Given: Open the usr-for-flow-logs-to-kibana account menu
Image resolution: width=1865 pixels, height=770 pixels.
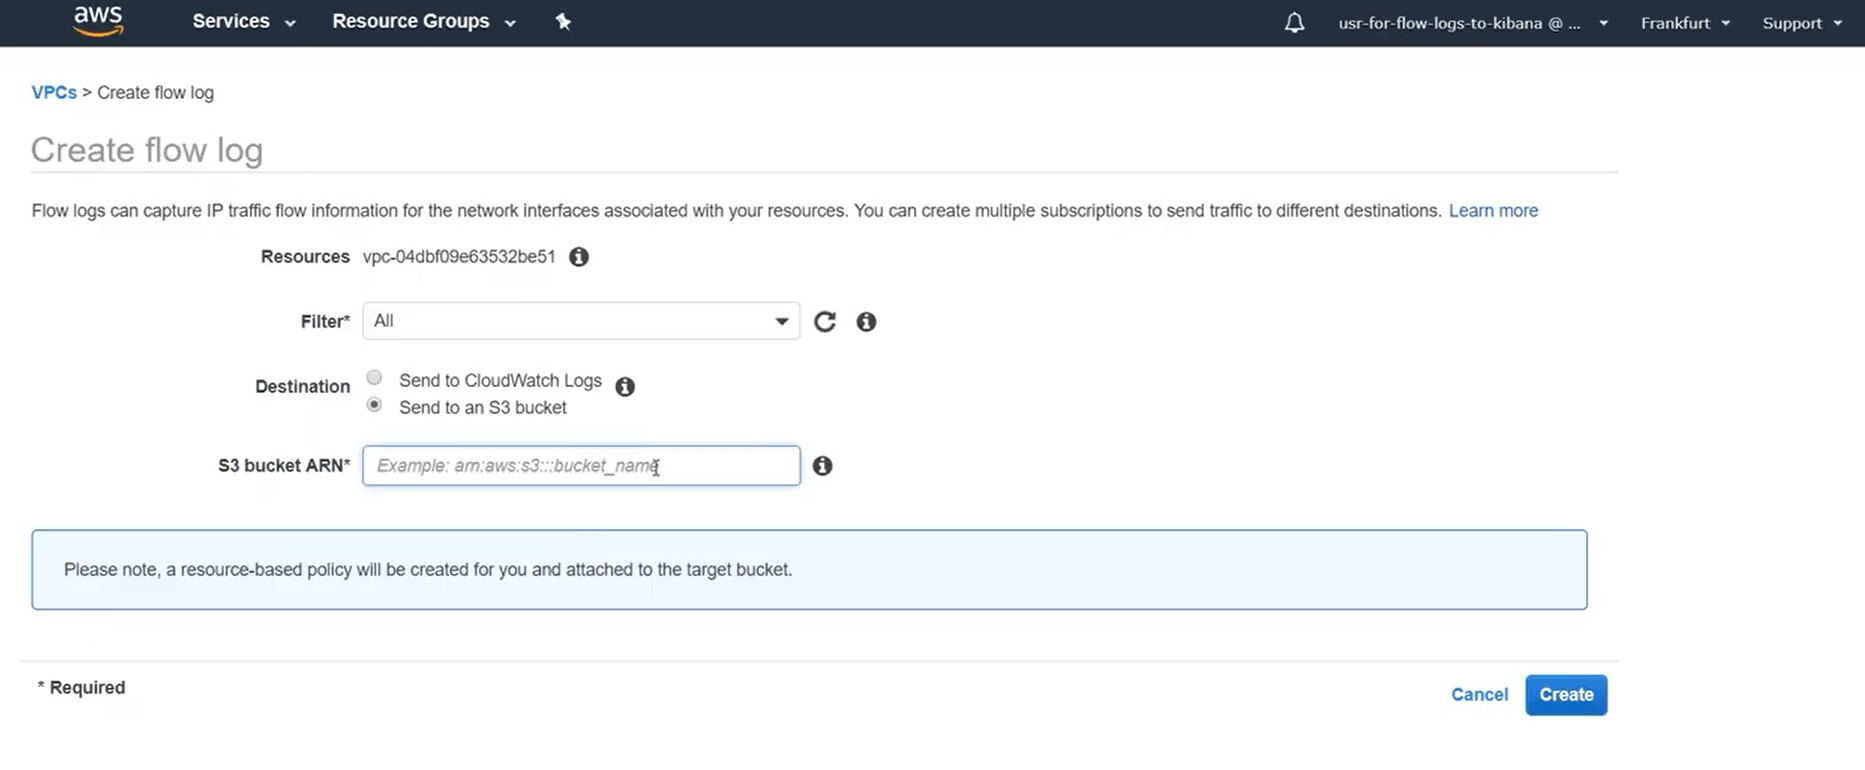Looking at the screenshot, I should [1472, 23].
